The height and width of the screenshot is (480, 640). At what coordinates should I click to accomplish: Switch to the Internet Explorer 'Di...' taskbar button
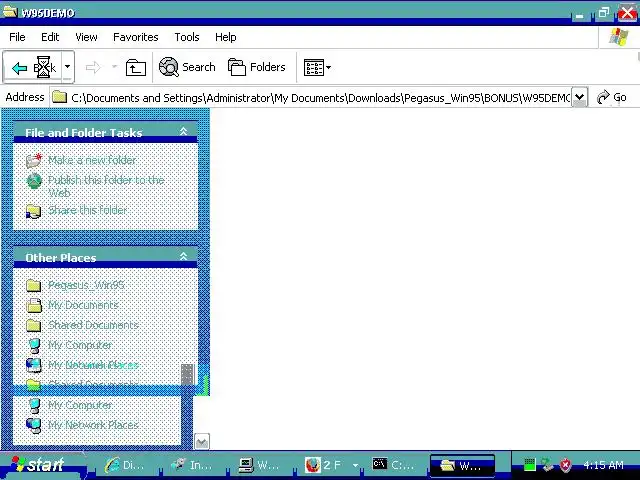[x=125, y=465]
